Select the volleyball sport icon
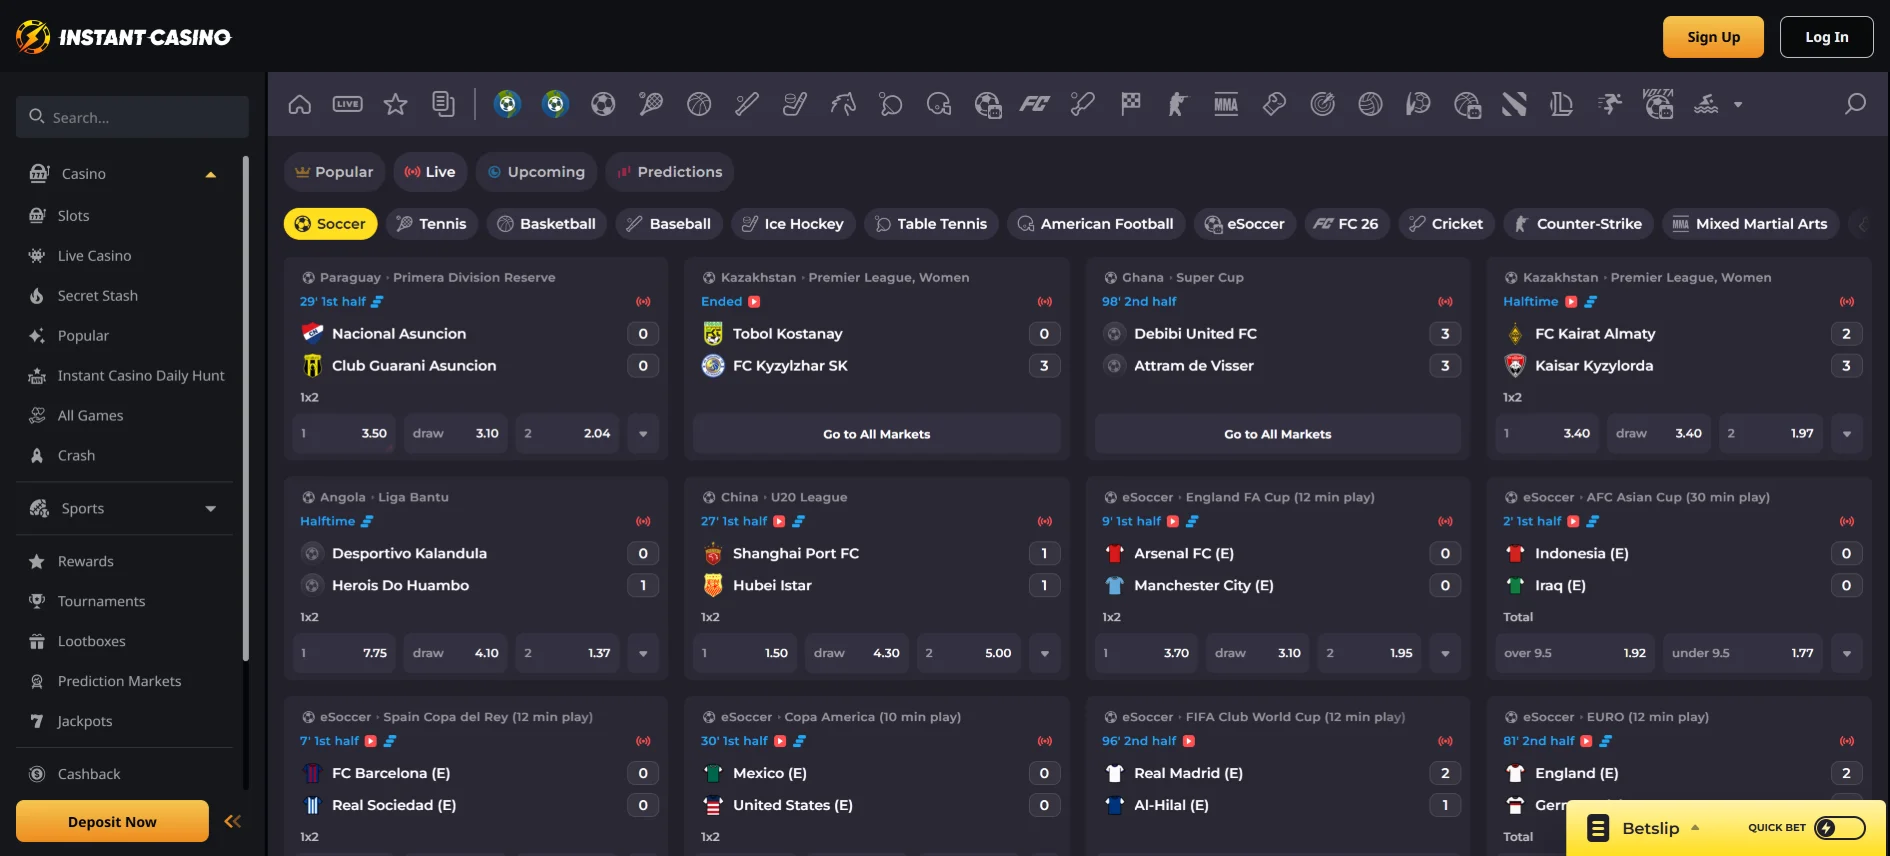The height and width of the screenshot is (856, 1890). tap(1370, 104)
